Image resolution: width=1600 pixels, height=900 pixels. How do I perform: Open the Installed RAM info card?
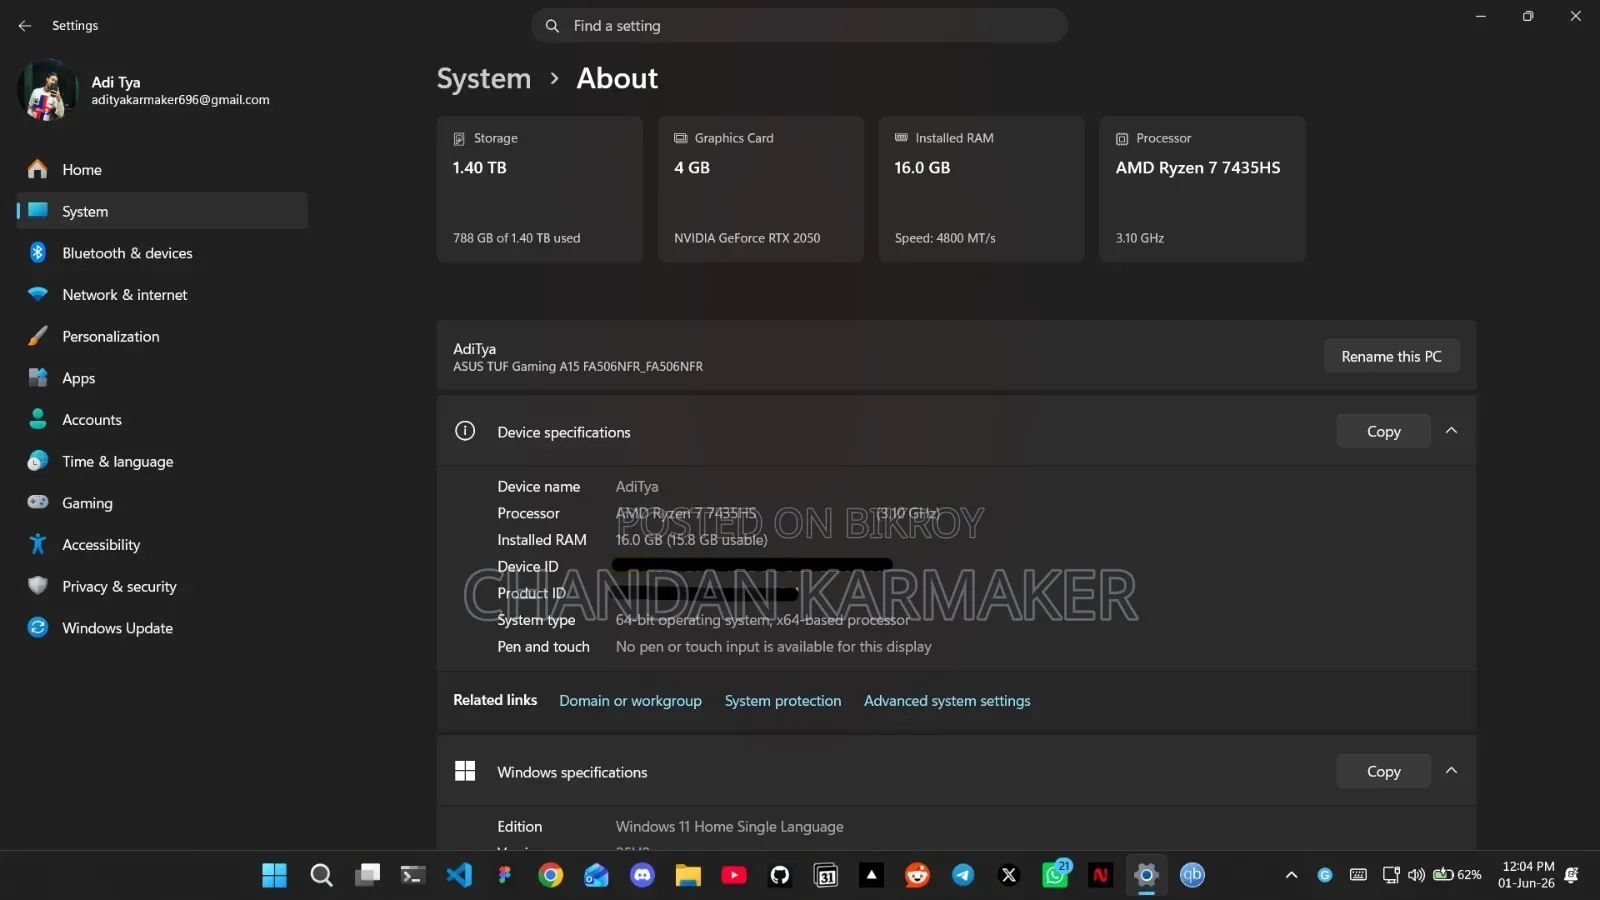(x=981, y=189)
